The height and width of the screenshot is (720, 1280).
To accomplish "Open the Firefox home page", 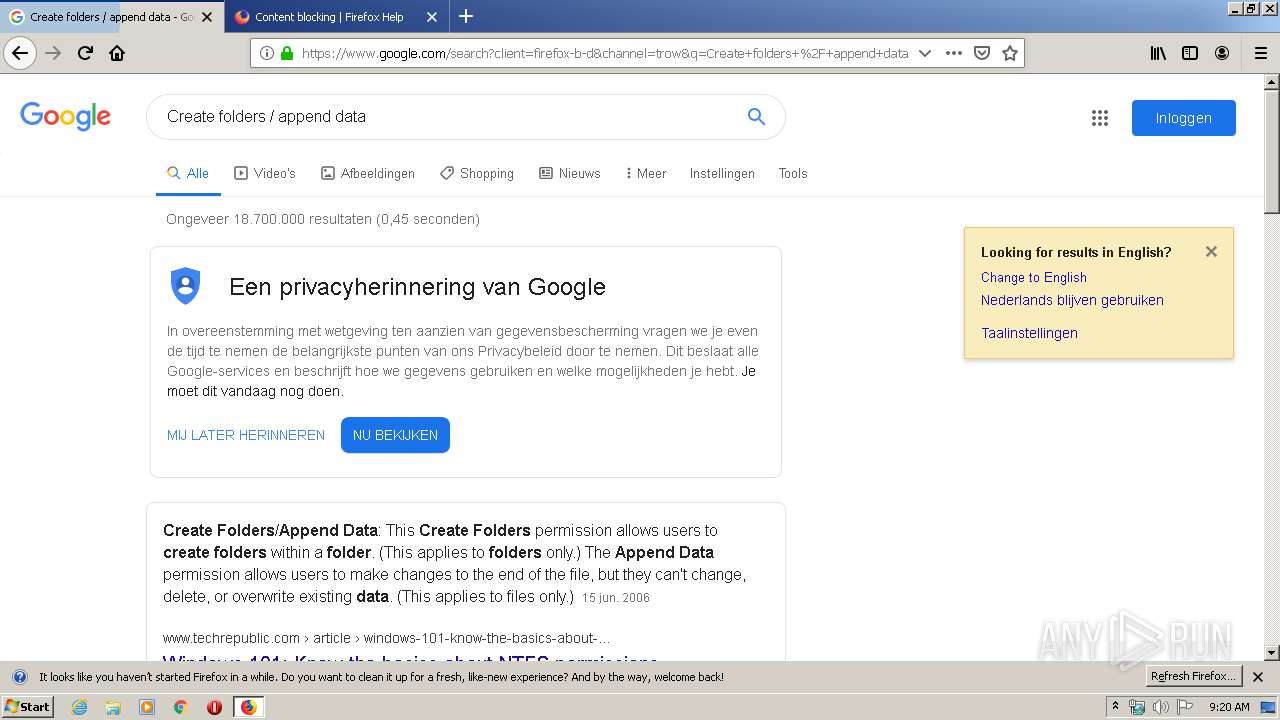I will click(x=117, y=53).
